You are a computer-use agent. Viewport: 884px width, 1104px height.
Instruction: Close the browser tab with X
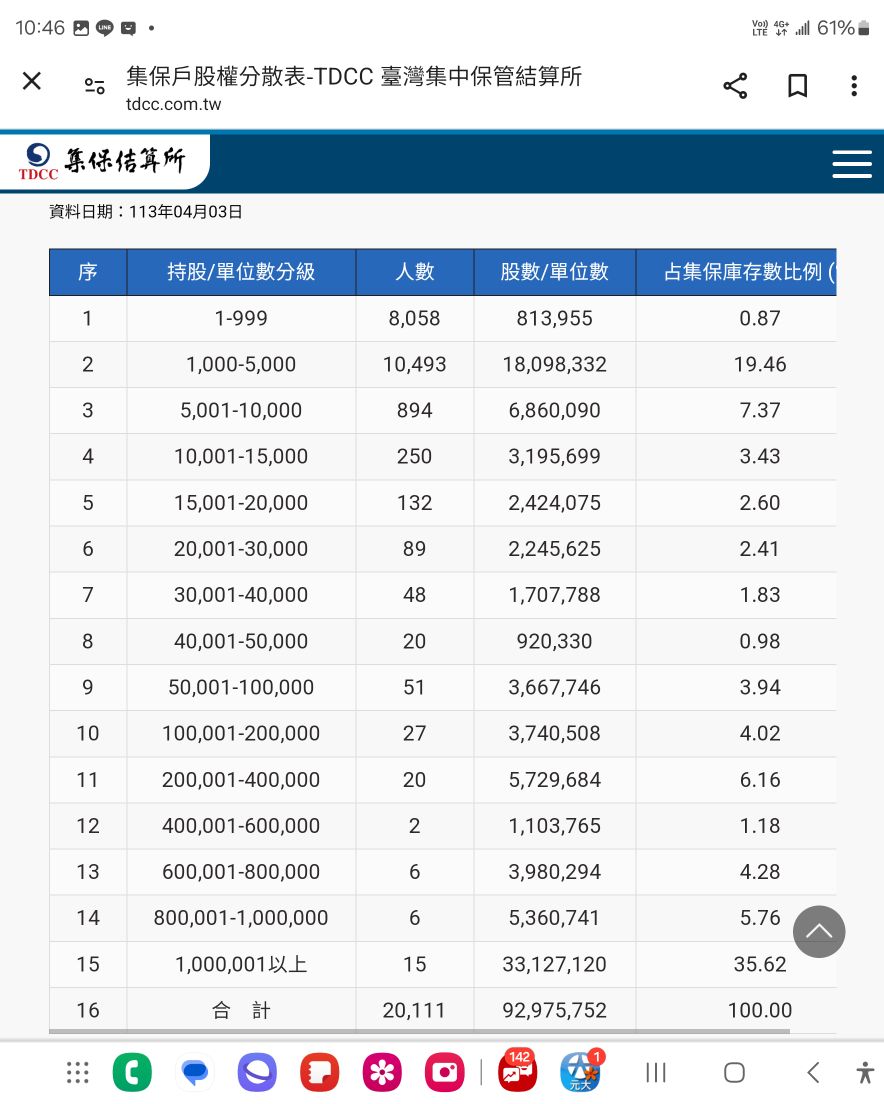coord(32,81)
